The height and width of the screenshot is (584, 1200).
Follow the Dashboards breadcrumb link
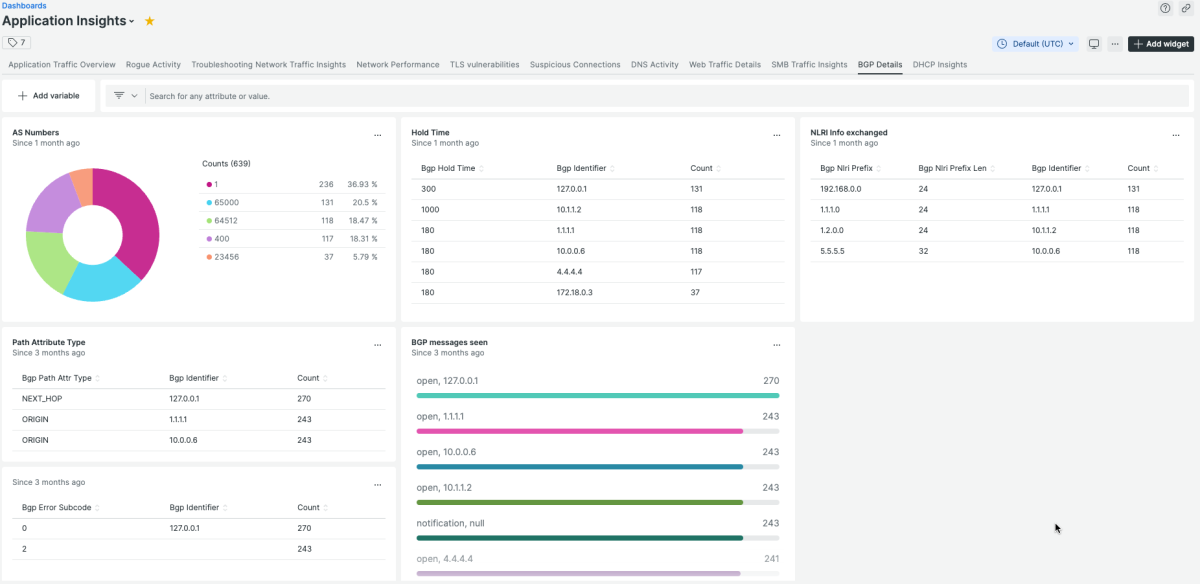(24, 6)
